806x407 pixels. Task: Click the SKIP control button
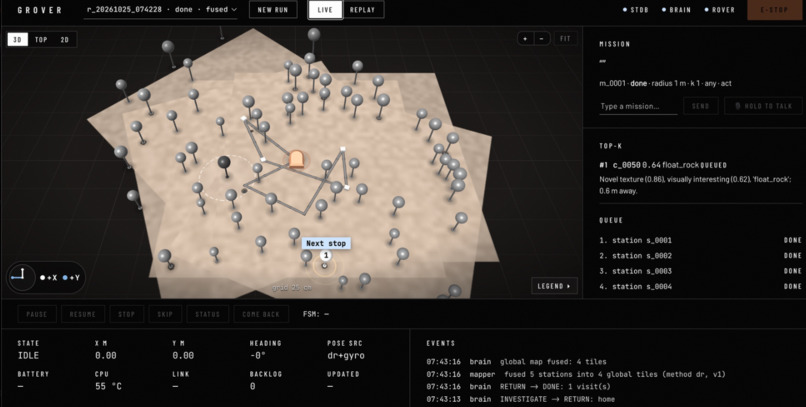point(165,314)
